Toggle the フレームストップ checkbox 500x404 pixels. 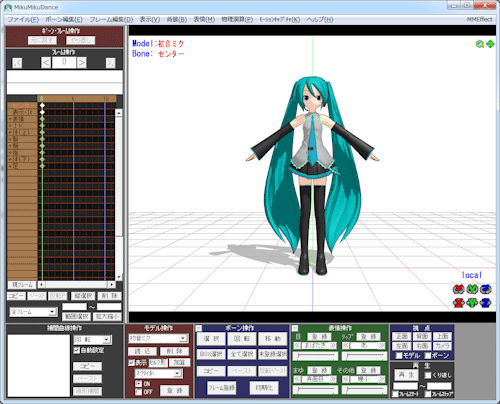[x=428, y=394]
